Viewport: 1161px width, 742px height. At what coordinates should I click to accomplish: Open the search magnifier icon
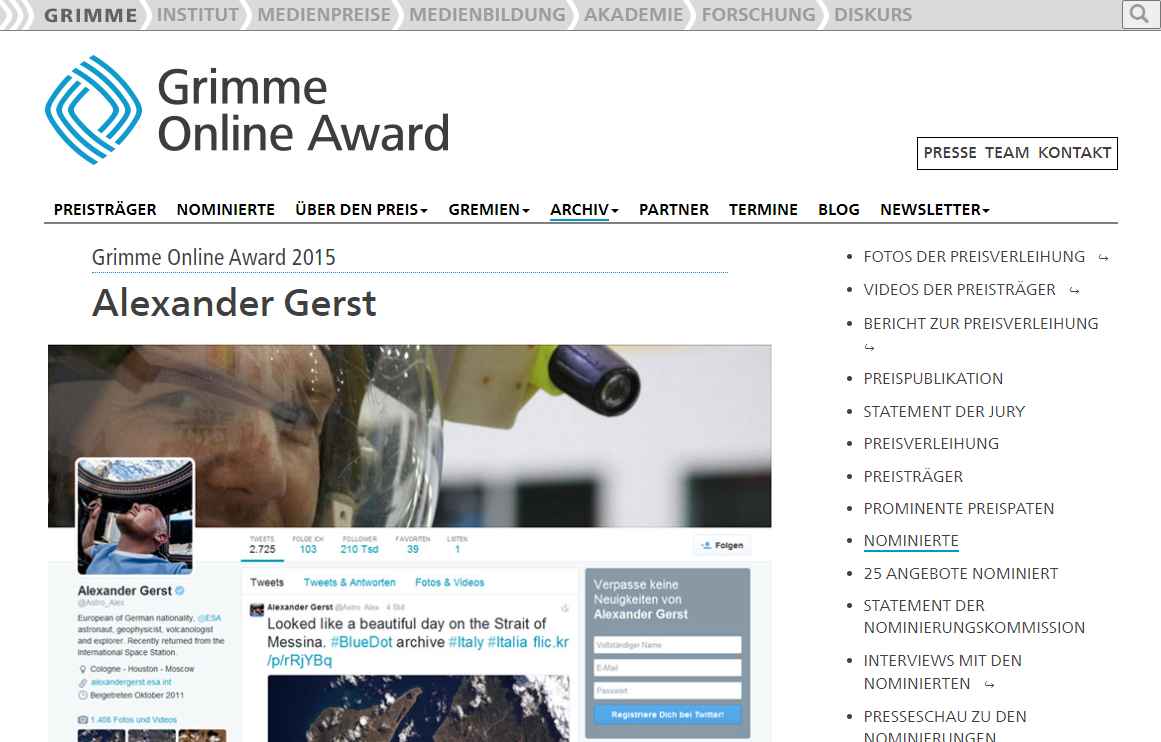(1140, 15)
